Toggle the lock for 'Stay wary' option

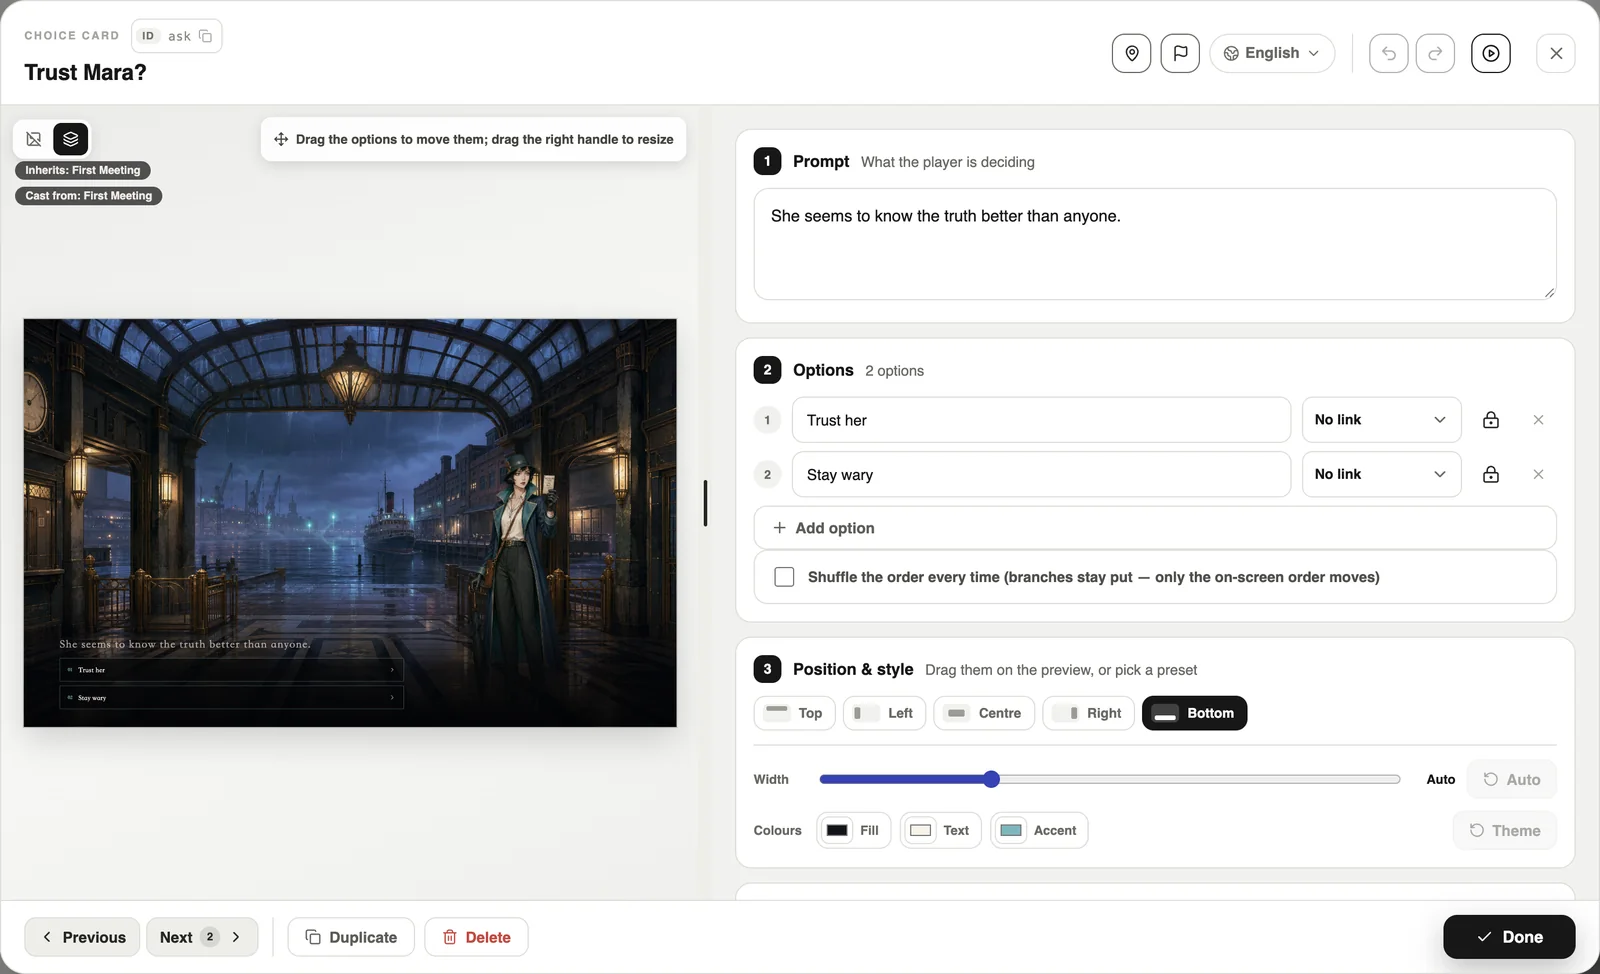1490,474
